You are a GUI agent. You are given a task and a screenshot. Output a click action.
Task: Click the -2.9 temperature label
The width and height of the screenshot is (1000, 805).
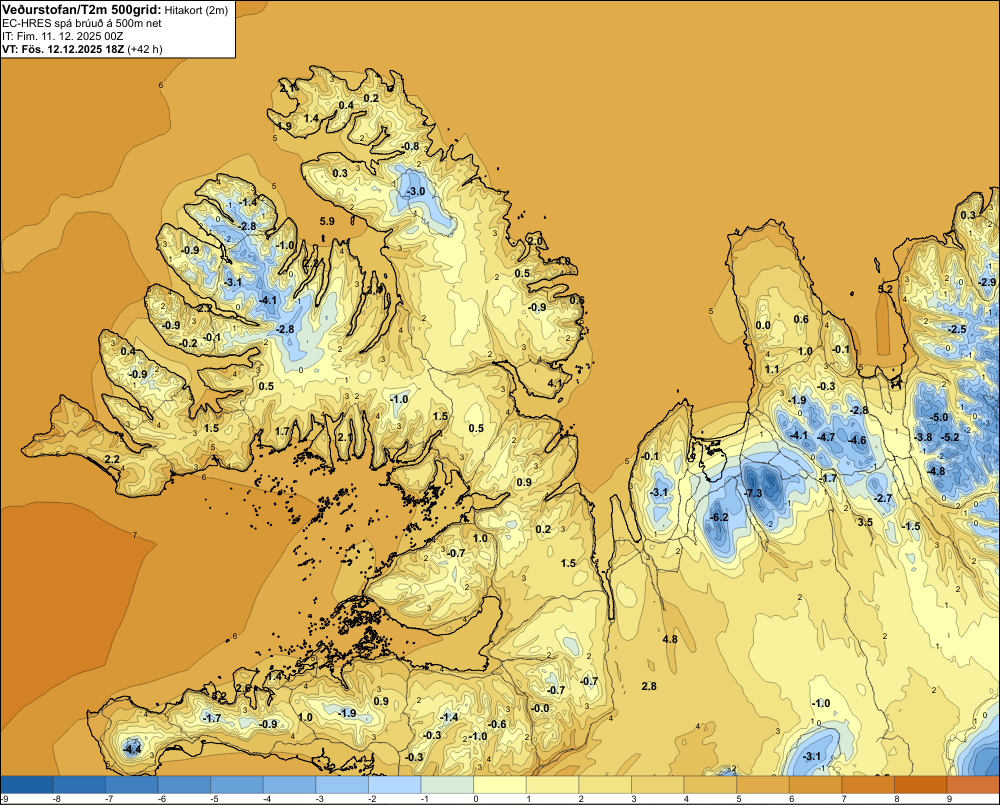coord(987,282)
